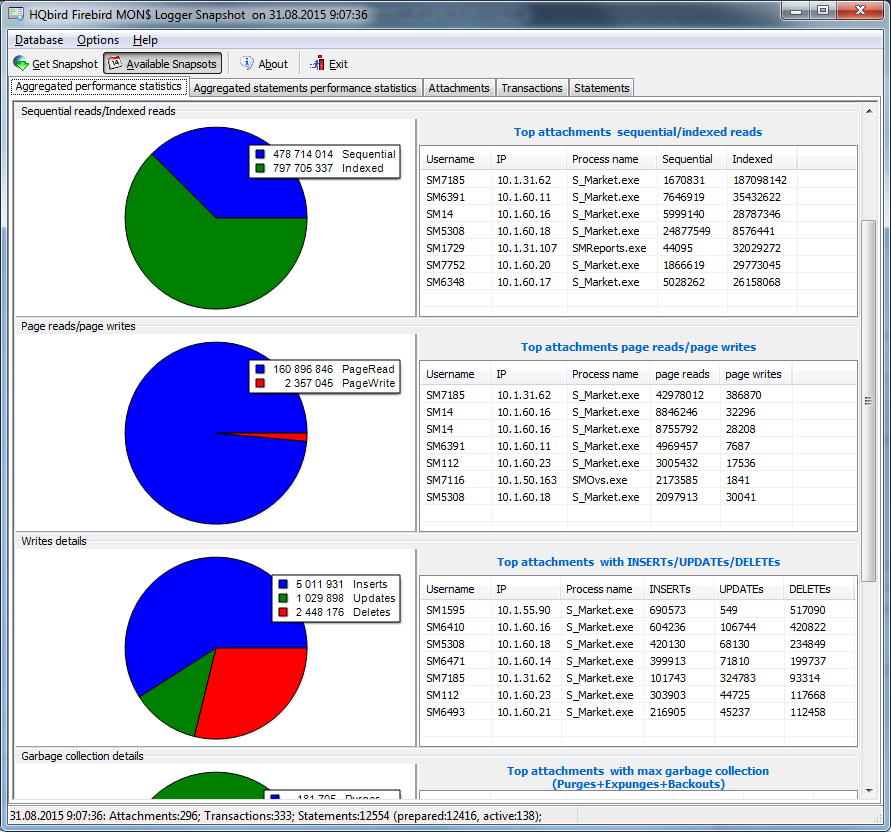Open the Options menu

98,40
